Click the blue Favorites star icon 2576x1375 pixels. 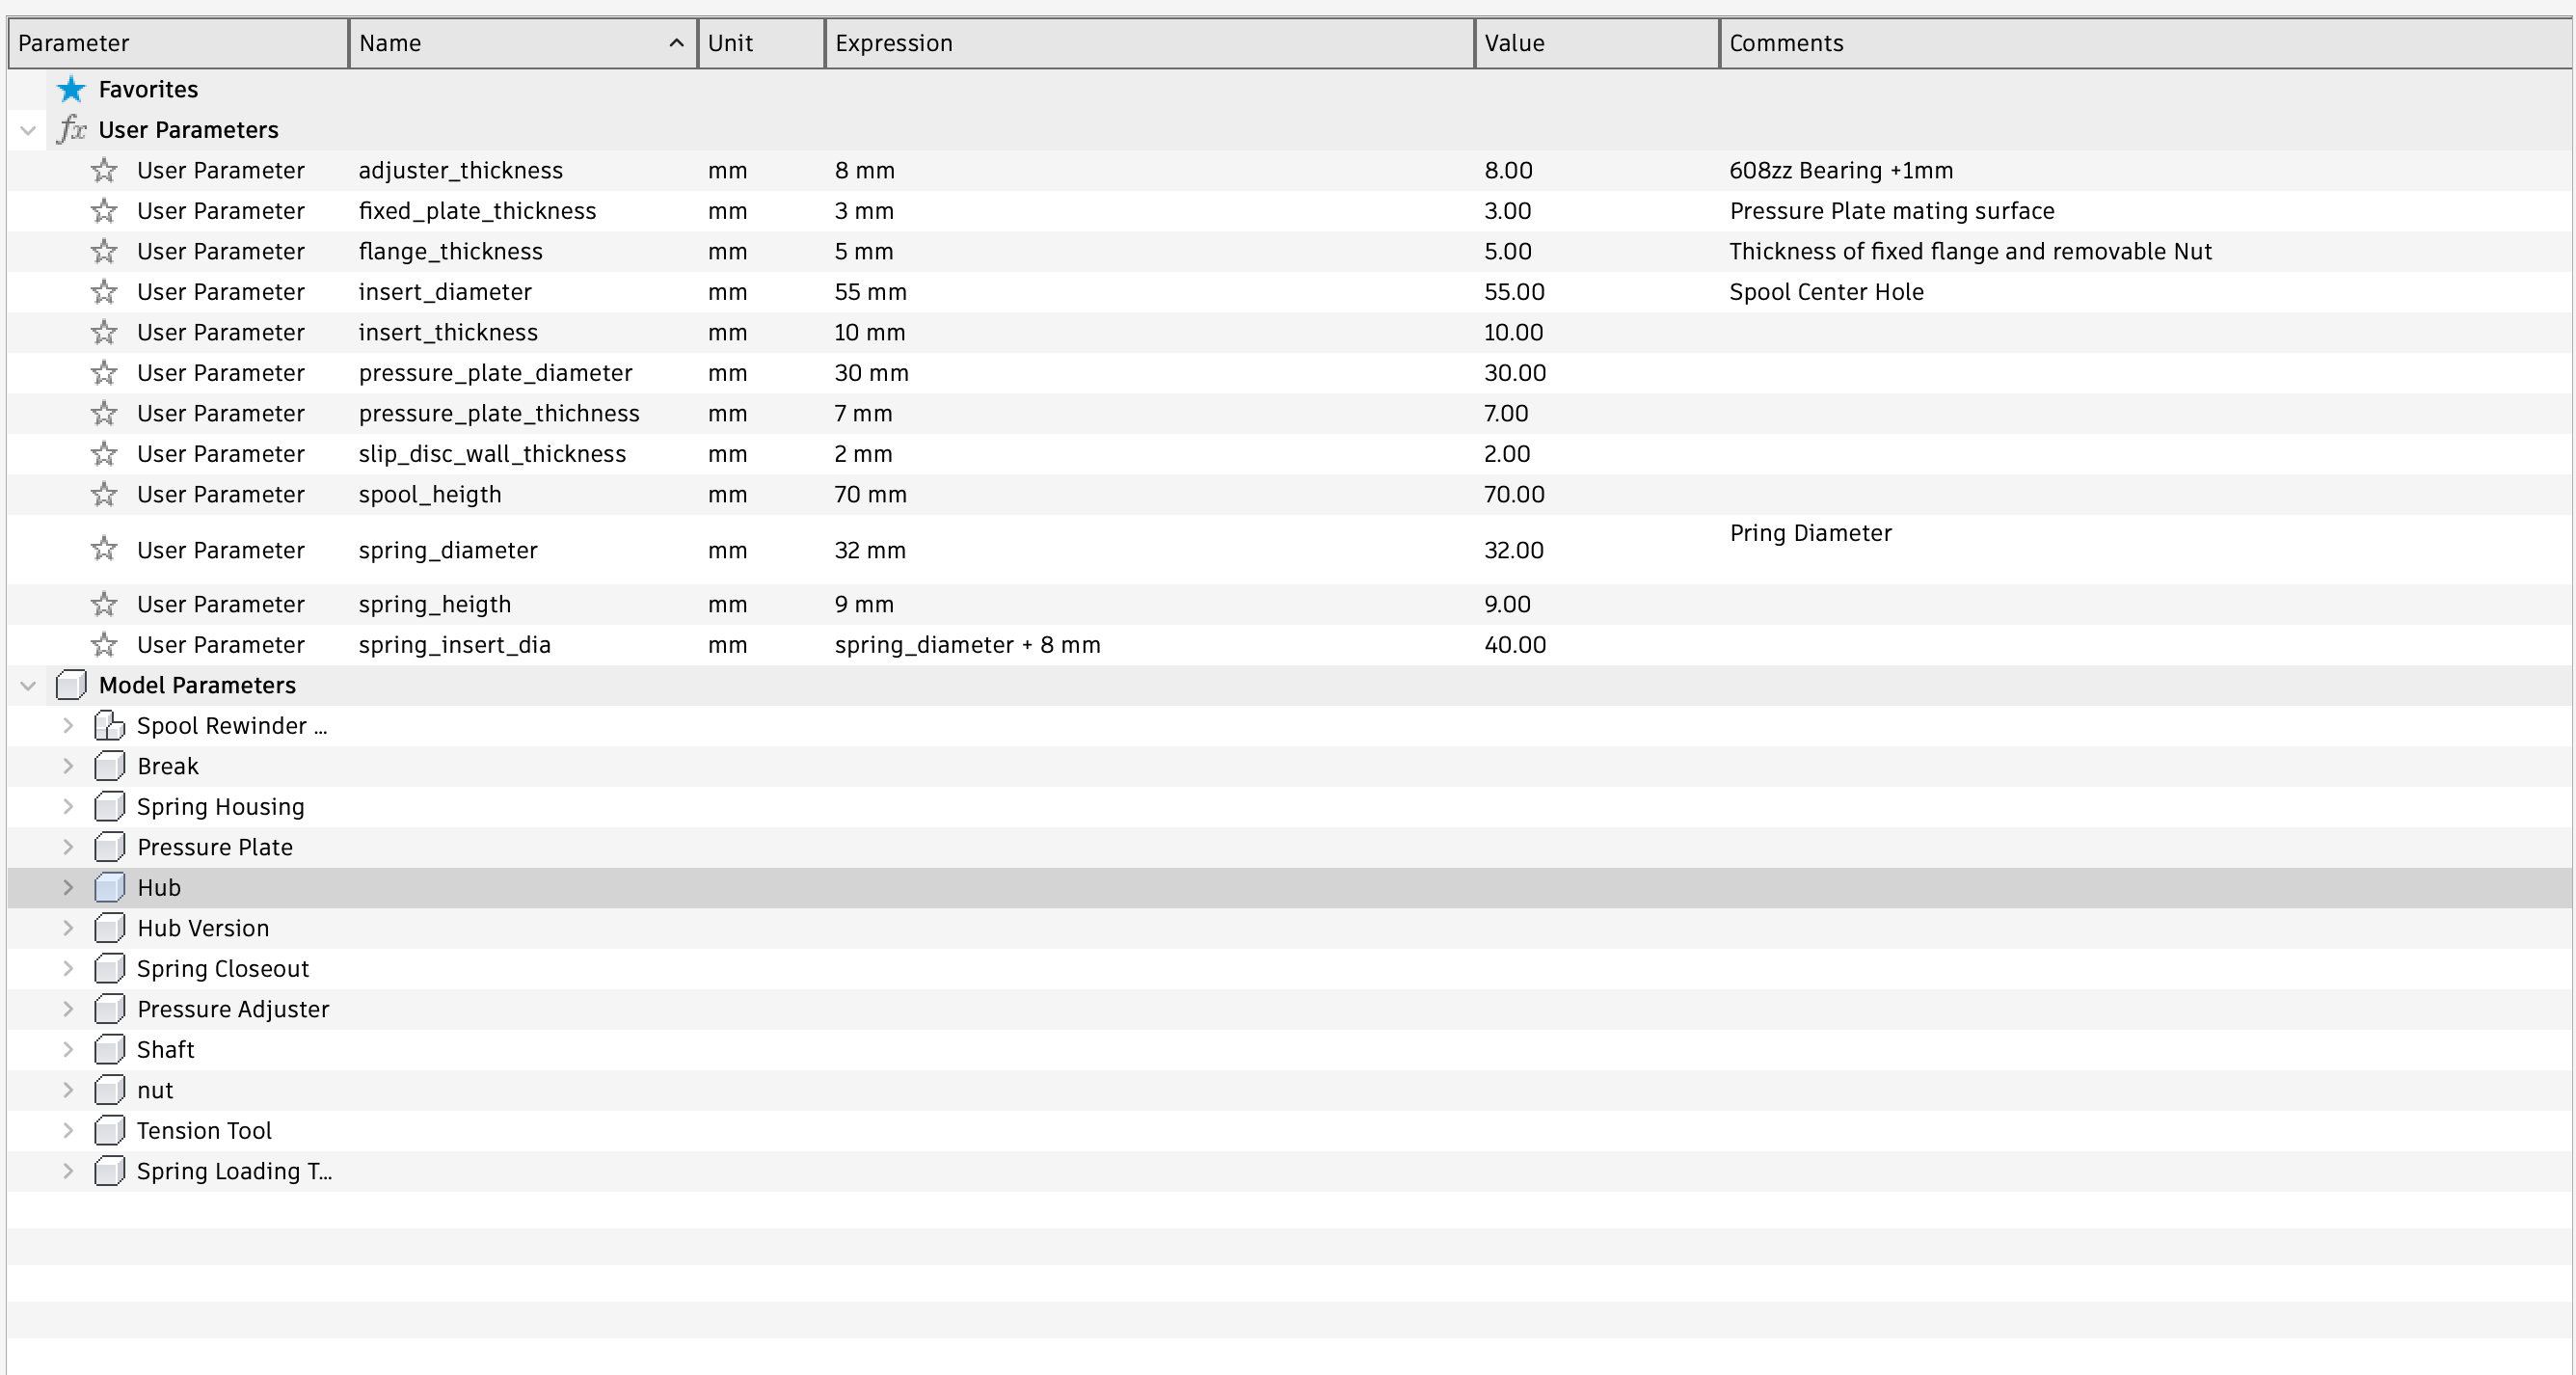point(71,89)
